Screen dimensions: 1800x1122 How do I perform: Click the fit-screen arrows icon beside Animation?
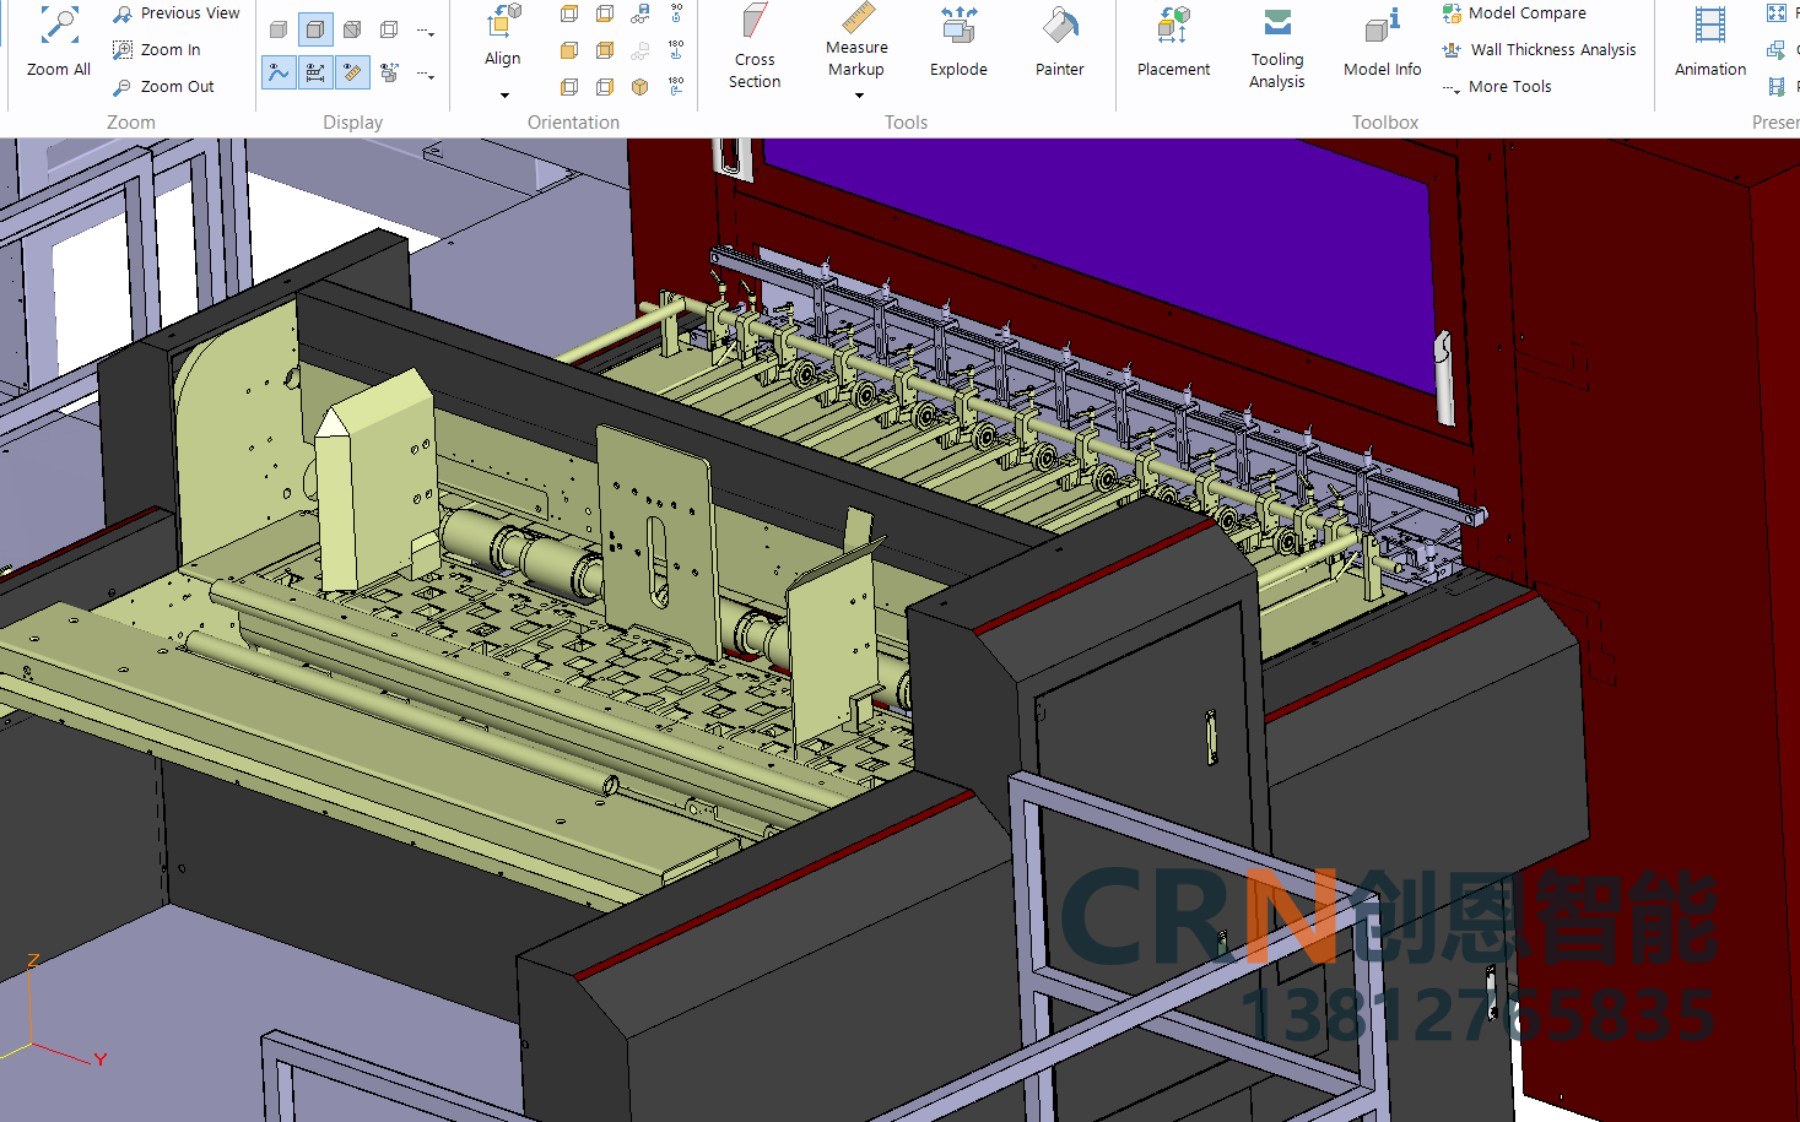[x=1776, y=13]
